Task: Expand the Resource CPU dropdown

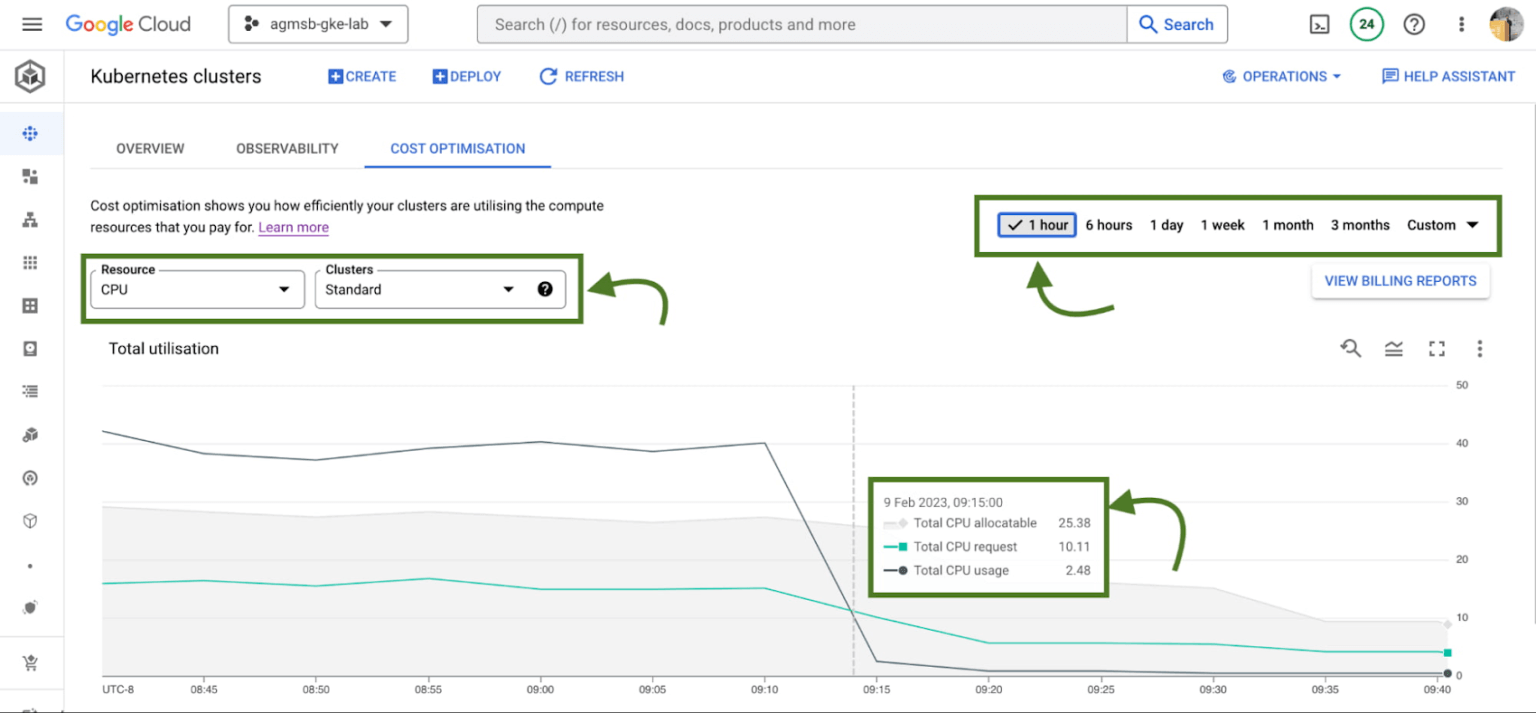Action: point(195,289)
